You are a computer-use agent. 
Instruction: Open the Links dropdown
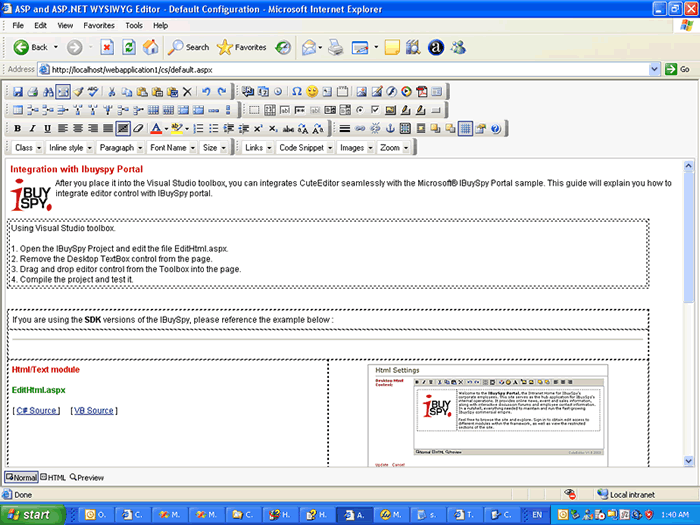pyautogui.click(x=258, y=148)
